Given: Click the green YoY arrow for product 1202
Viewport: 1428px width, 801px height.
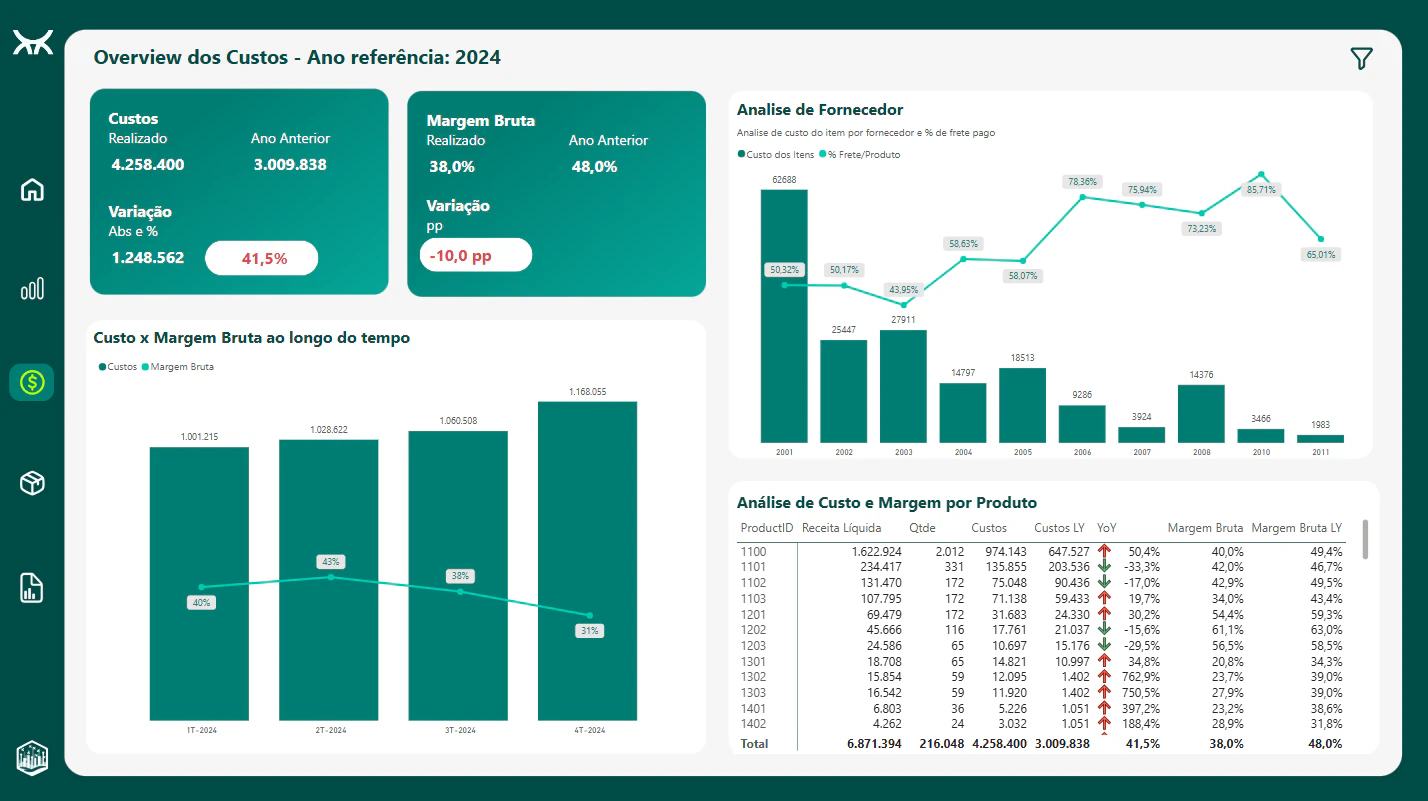Looking at the screenshot, I should point(1104,629).
